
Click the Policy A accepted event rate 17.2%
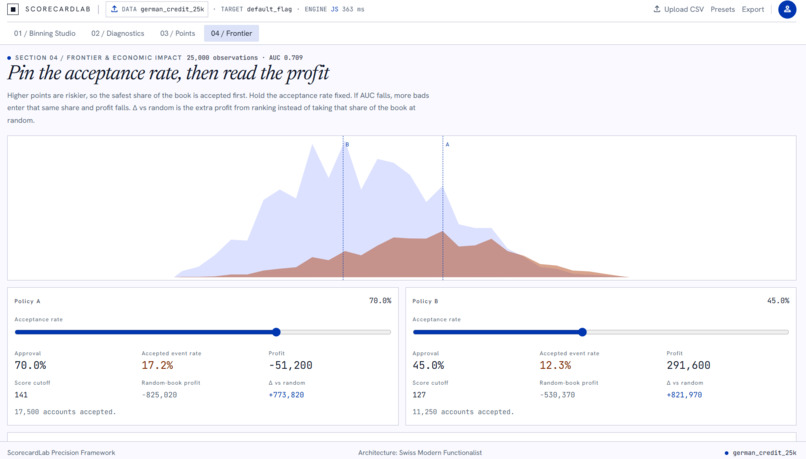pos(157,365)
